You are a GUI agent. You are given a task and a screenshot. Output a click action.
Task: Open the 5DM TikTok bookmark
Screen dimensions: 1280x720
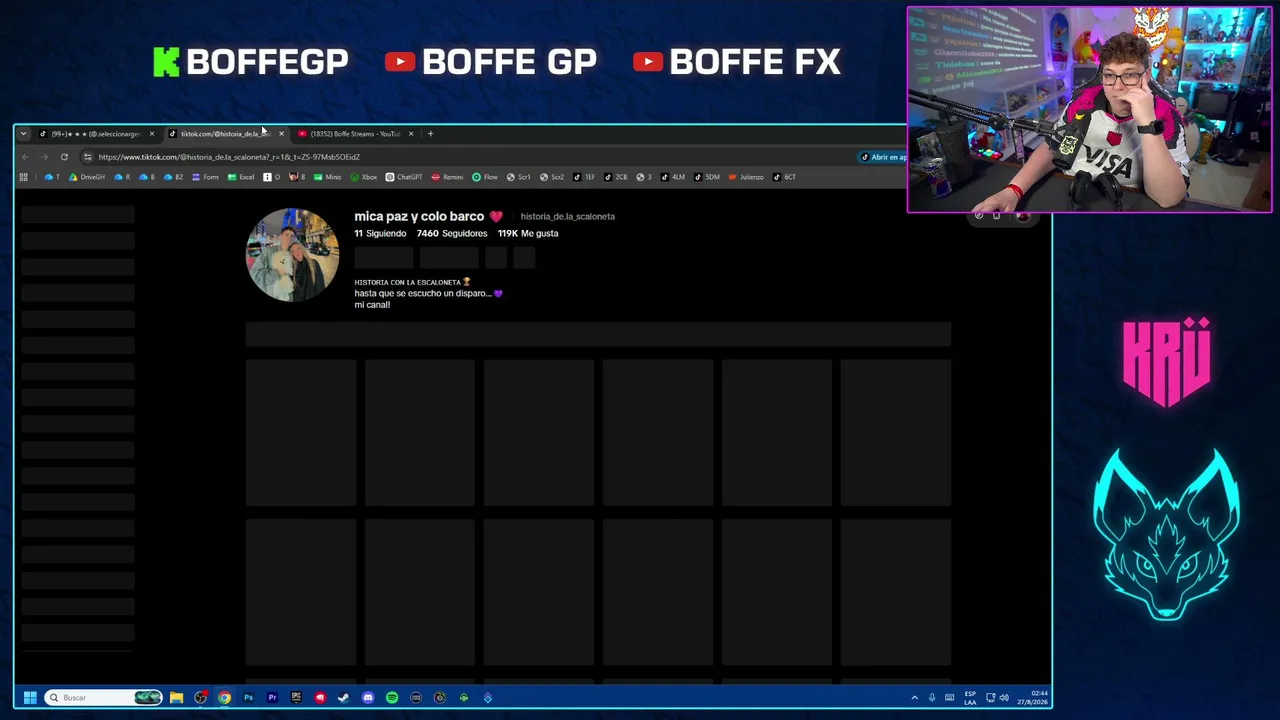click(x=707, y=177)
